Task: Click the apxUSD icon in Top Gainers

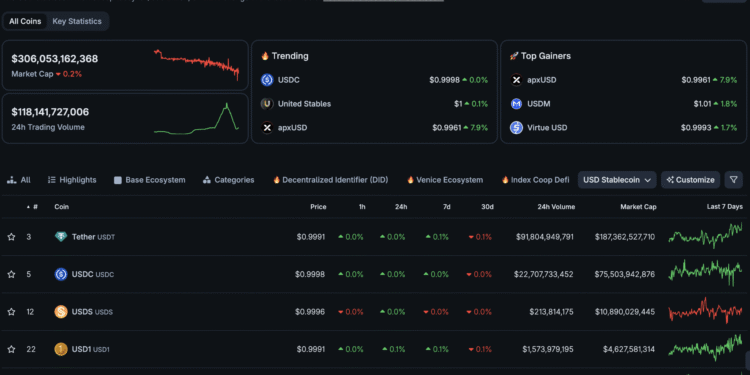Action: coord(516,80)
